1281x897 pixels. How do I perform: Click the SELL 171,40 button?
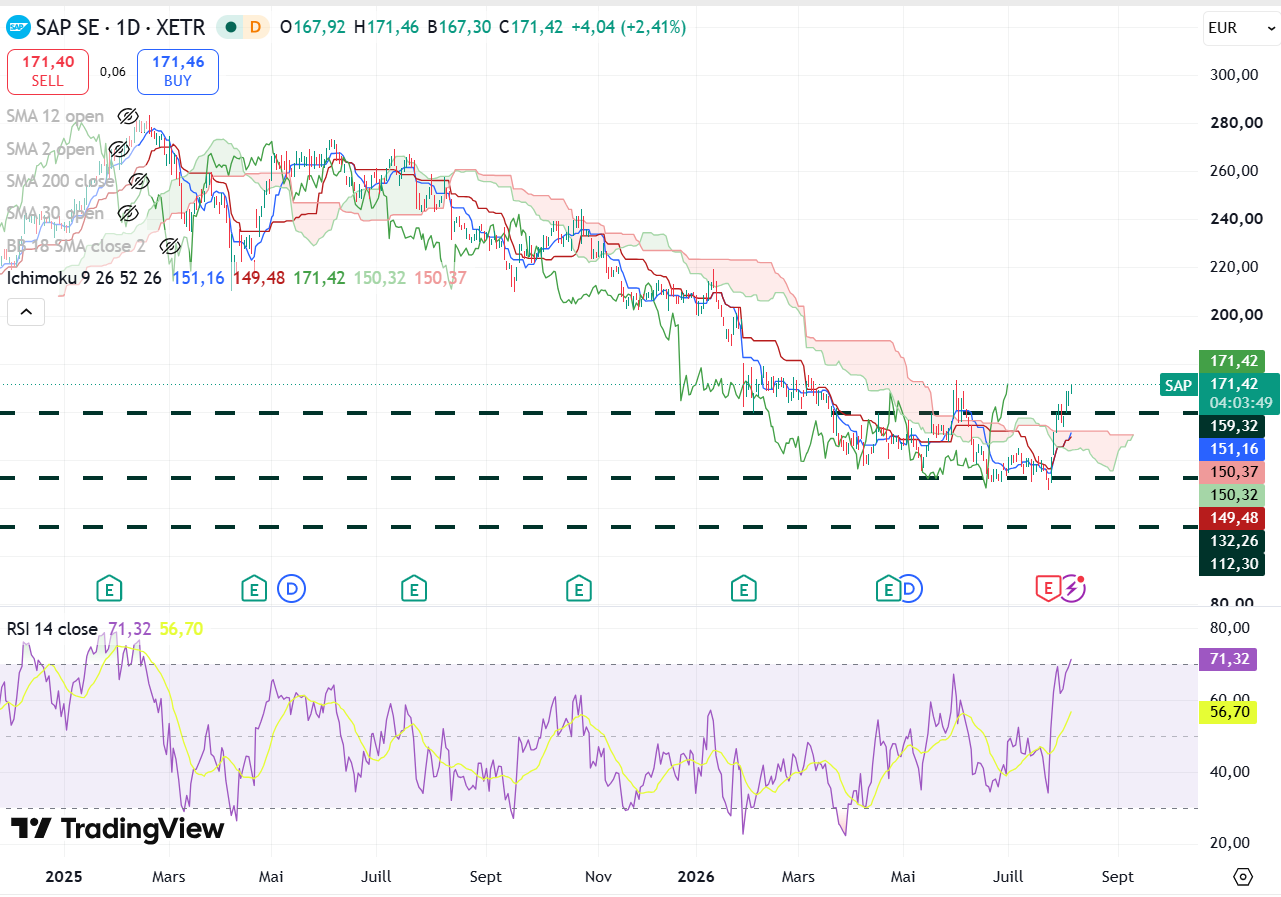point(47,71)
